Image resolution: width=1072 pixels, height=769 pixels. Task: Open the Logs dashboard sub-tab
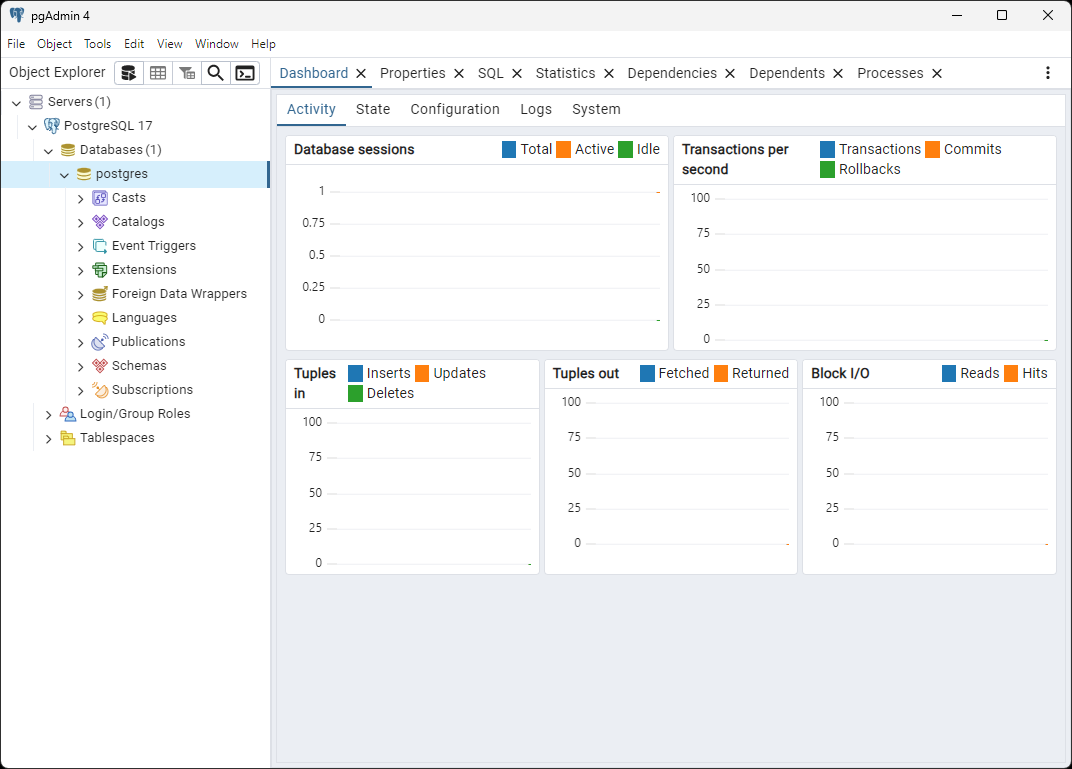(536, 109)
